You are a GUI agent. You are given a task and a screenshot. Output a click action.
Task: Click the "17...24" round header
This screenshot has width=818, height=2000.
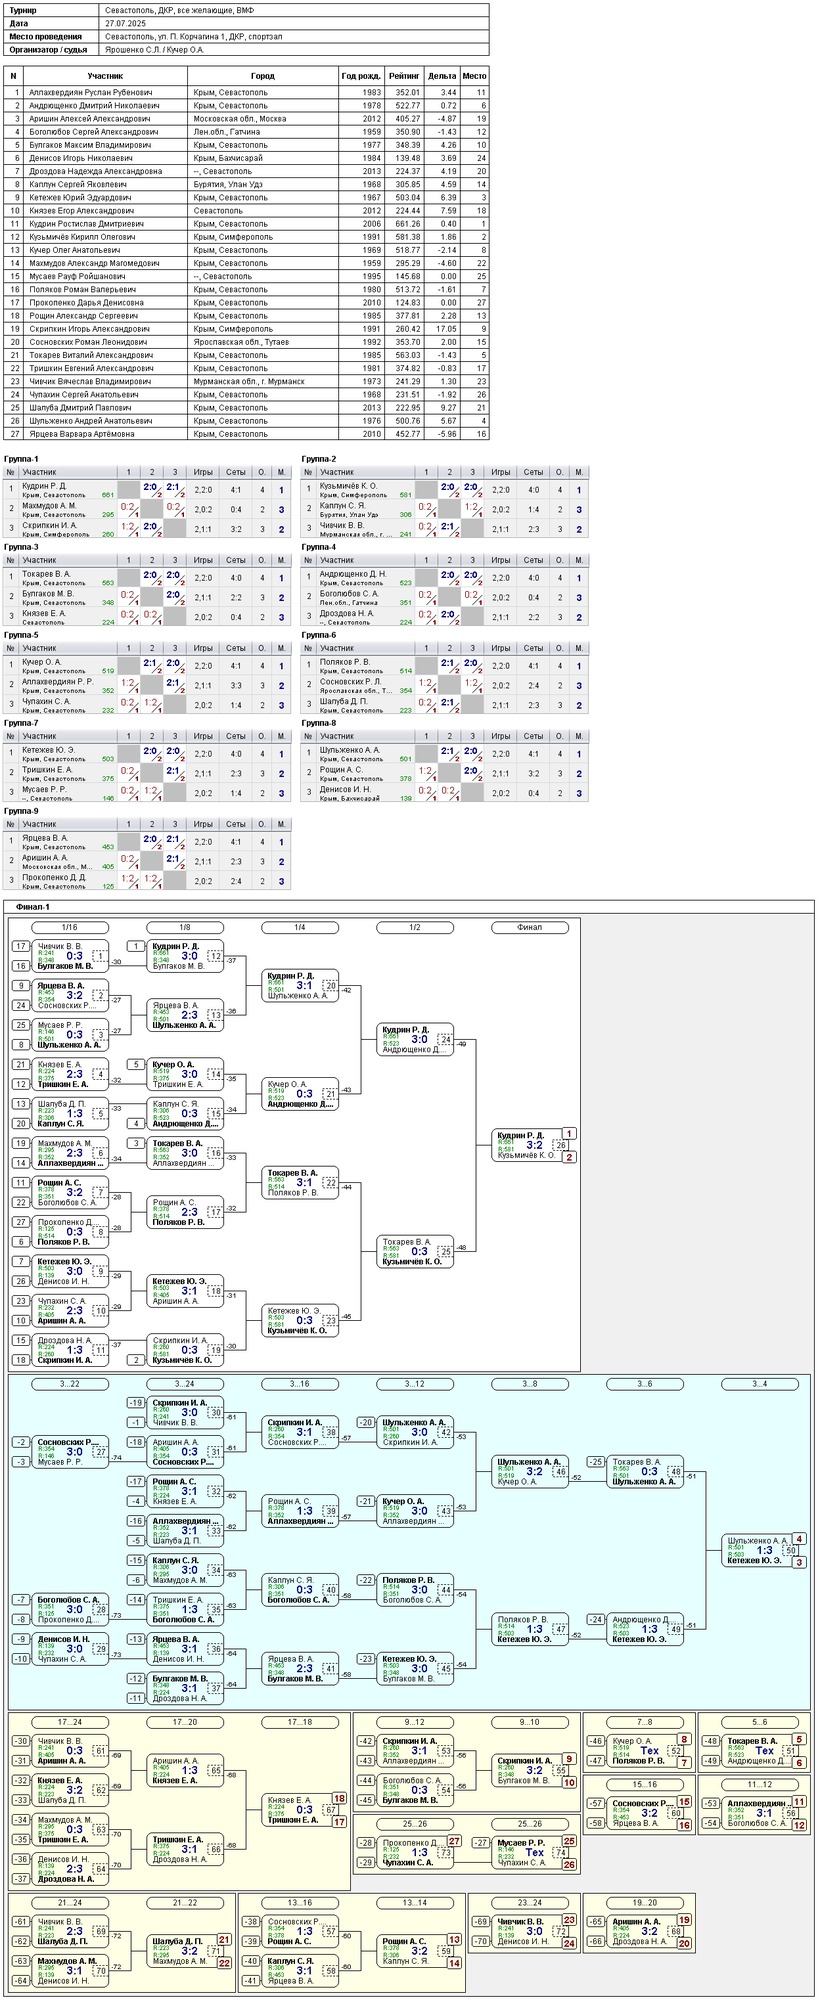(x=70, y=1722)
